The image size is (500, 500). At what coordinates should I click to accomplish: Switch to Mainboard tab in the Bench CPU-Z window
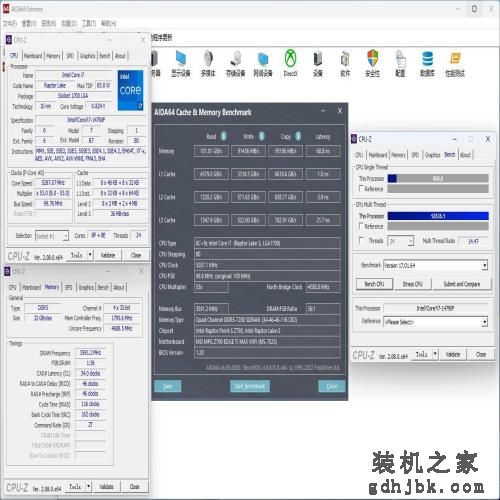(378, 155)
